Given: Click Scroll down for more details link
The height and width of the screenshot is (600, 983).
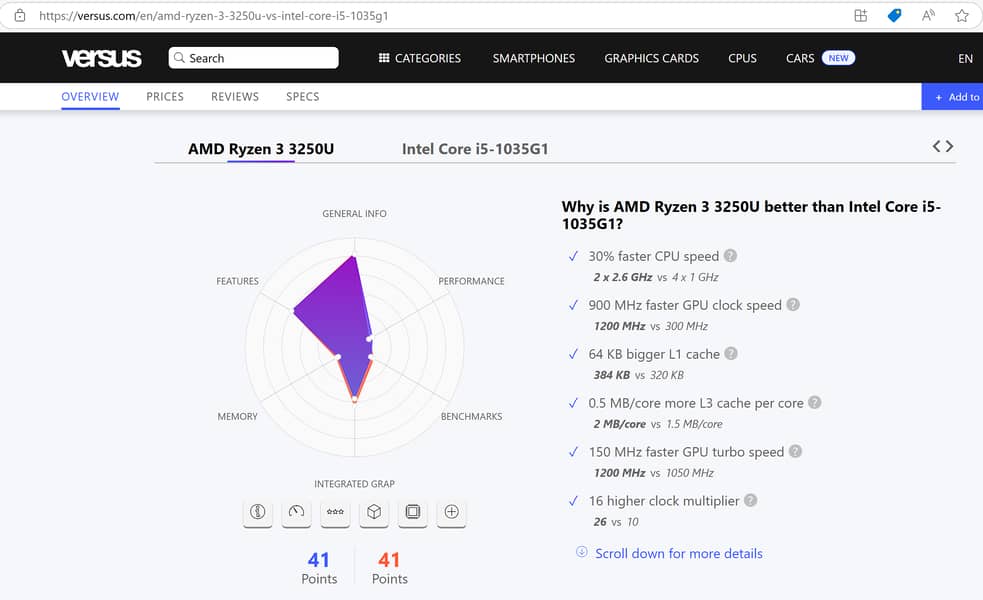Looking at the screenshot, I should (x=678, y=553).
